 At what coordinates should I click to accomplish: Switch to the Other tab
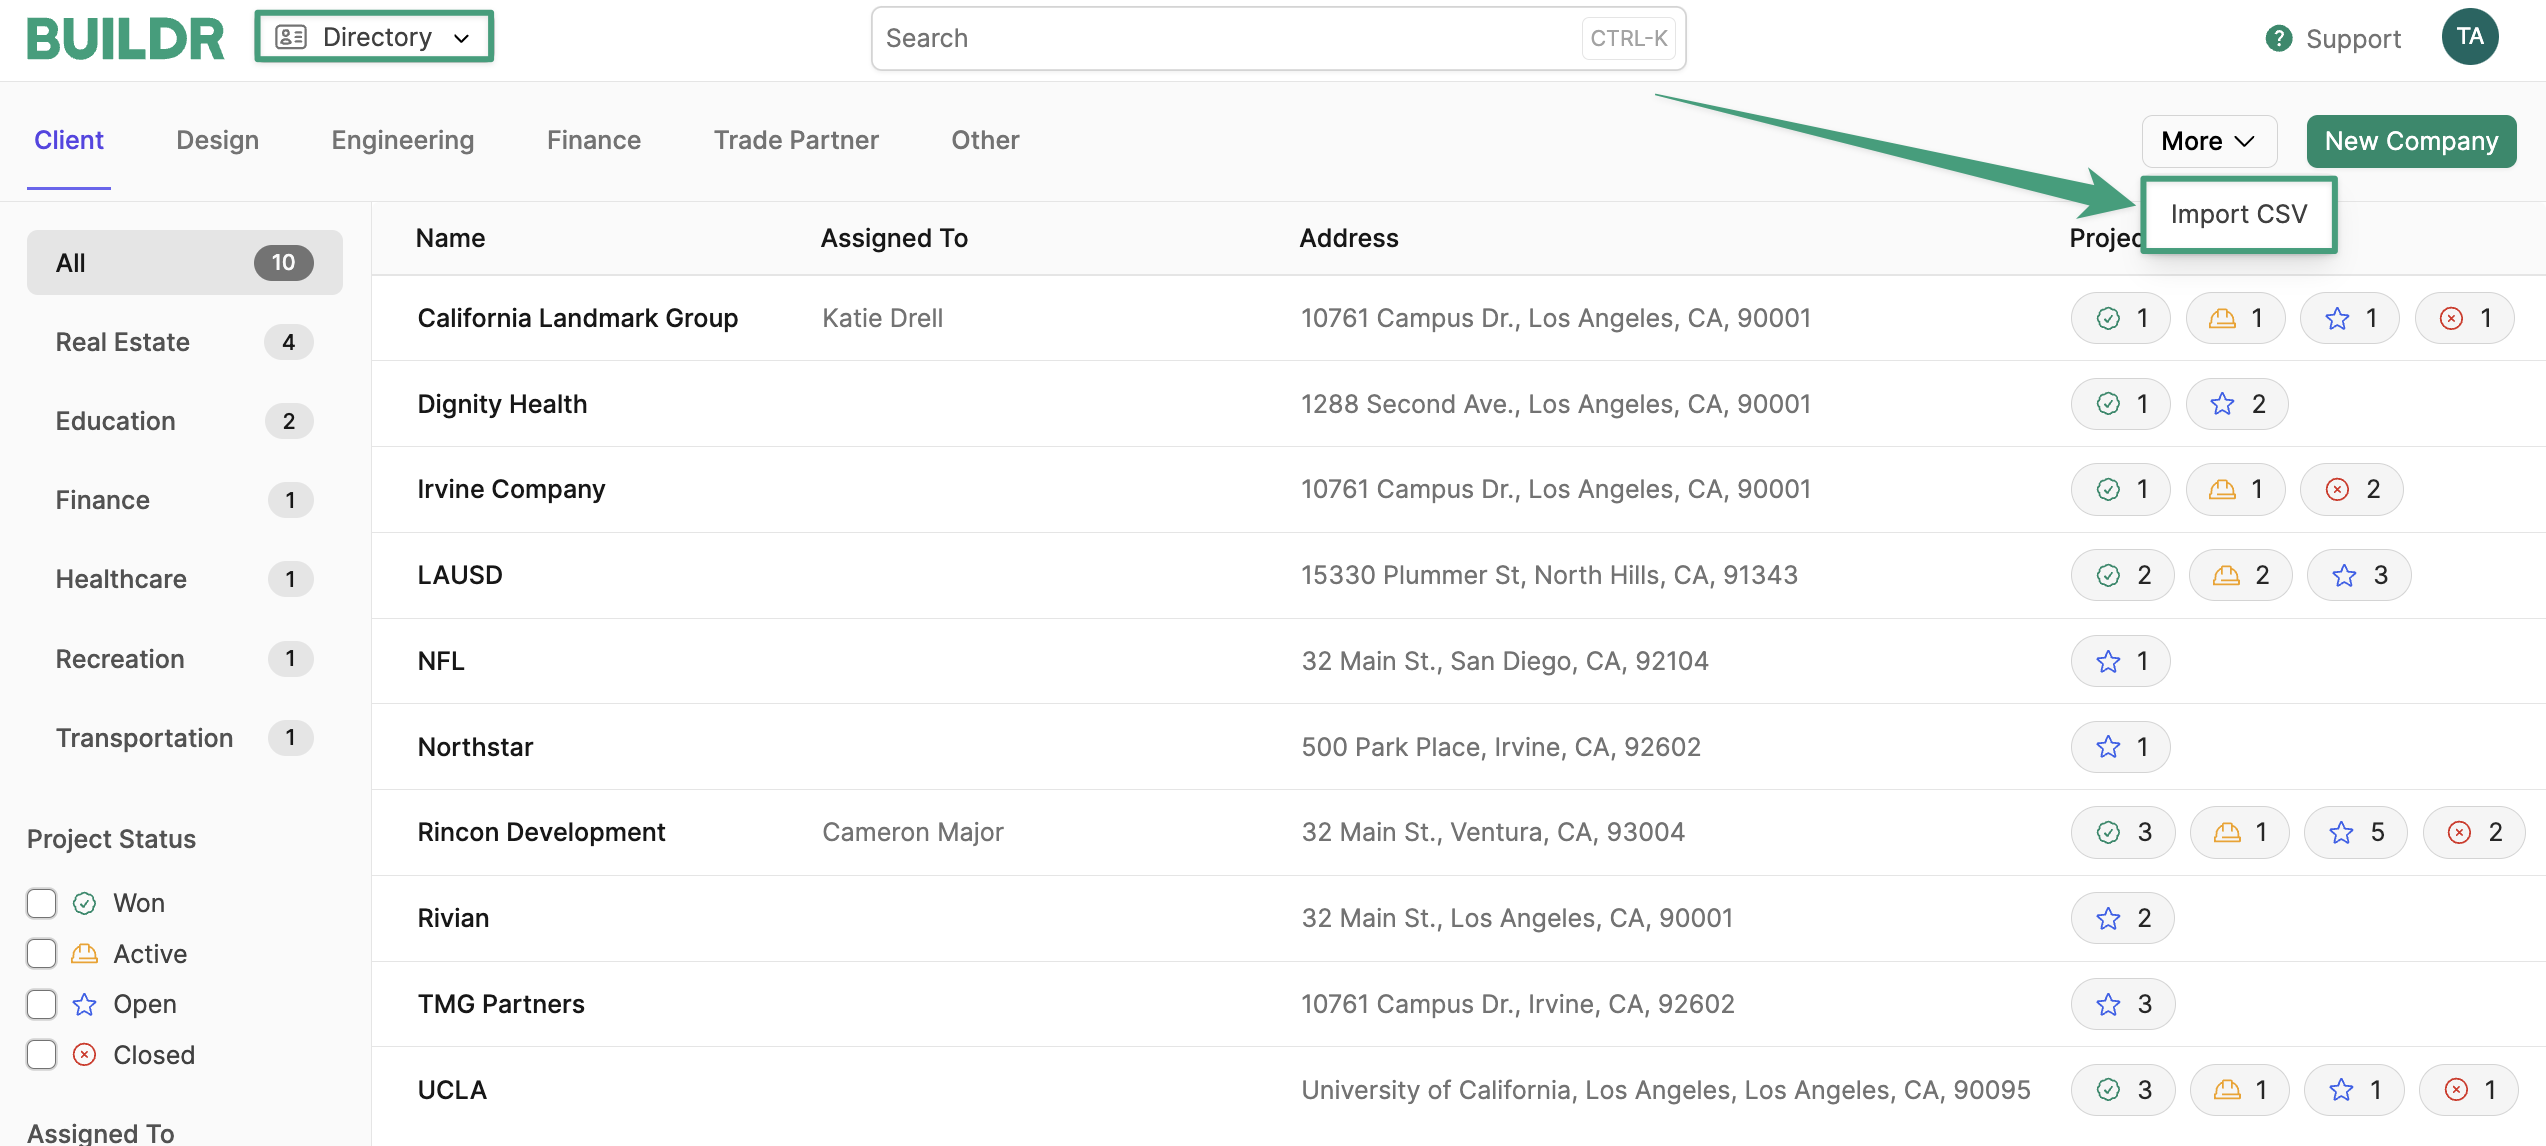click(x=985, y=141)
